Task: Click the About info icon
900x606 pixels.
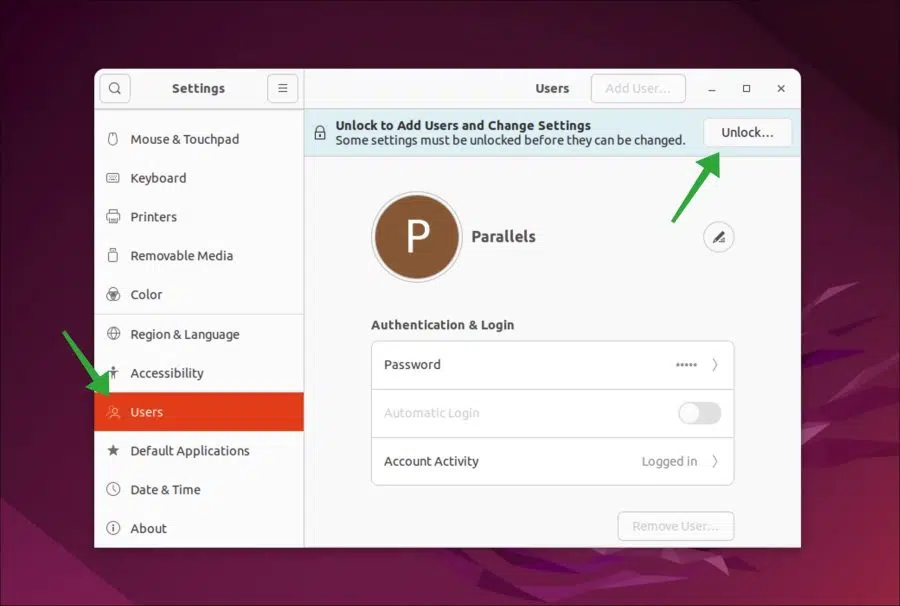Action: pyautogui.click(x=113, y=528)
